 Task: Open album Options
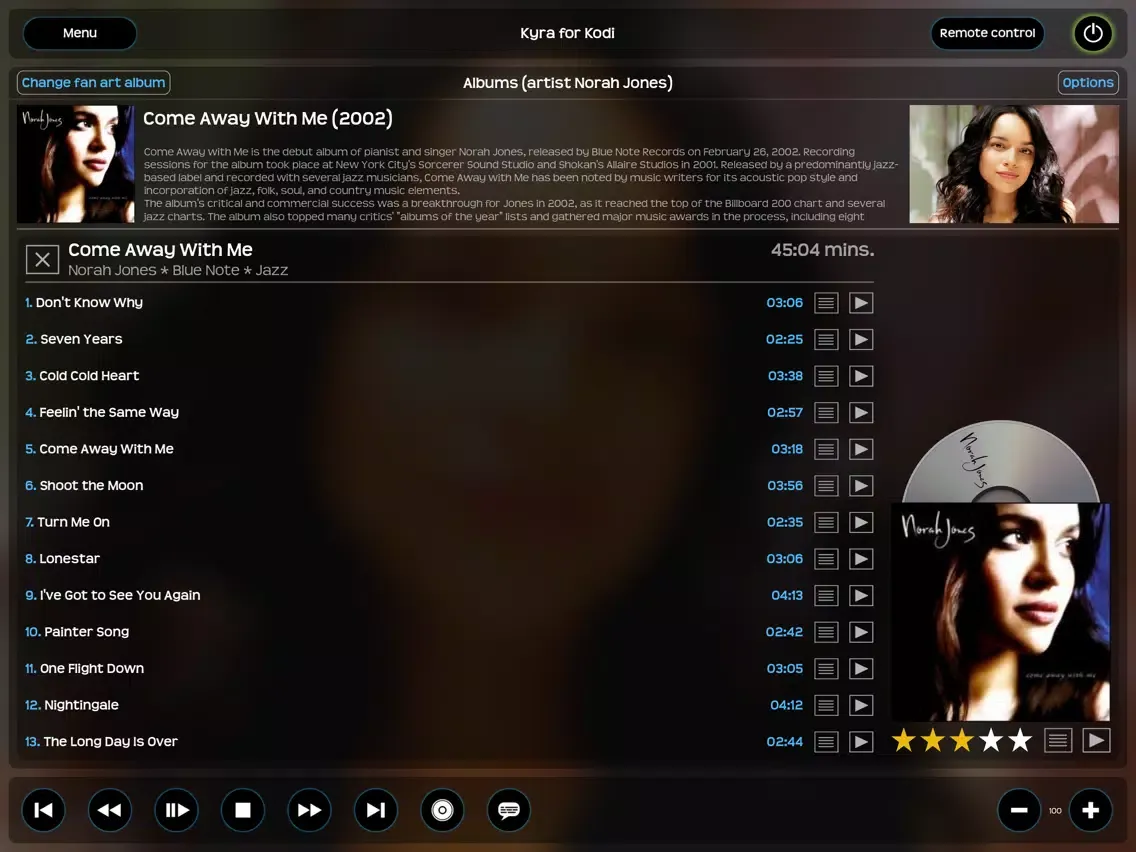coord(1087,83)
